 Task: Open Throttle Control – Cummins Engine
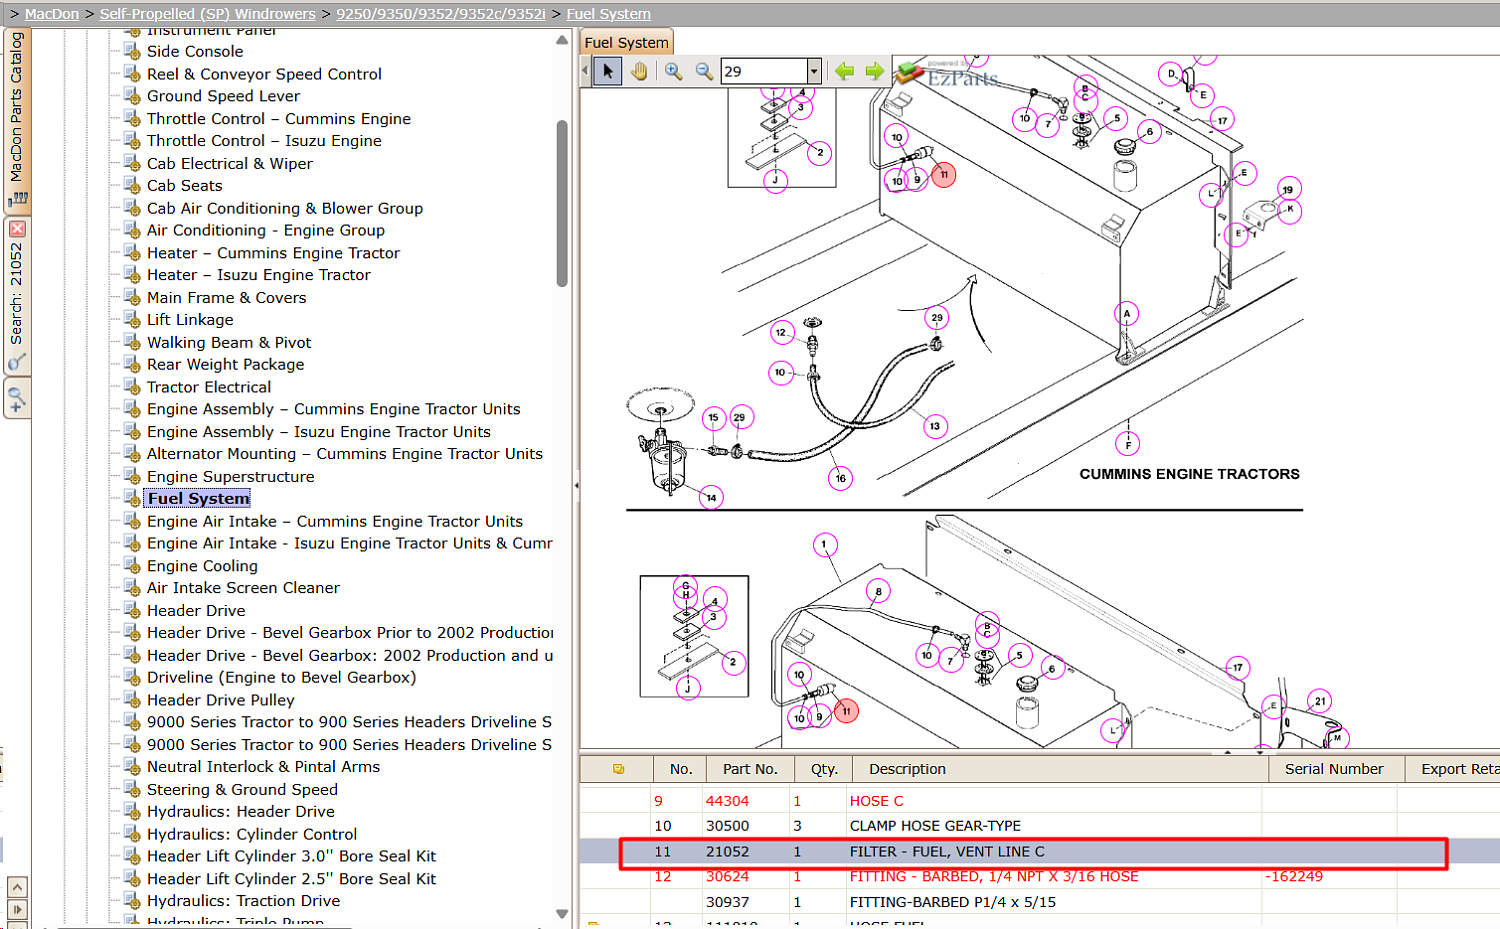[279, 118]
